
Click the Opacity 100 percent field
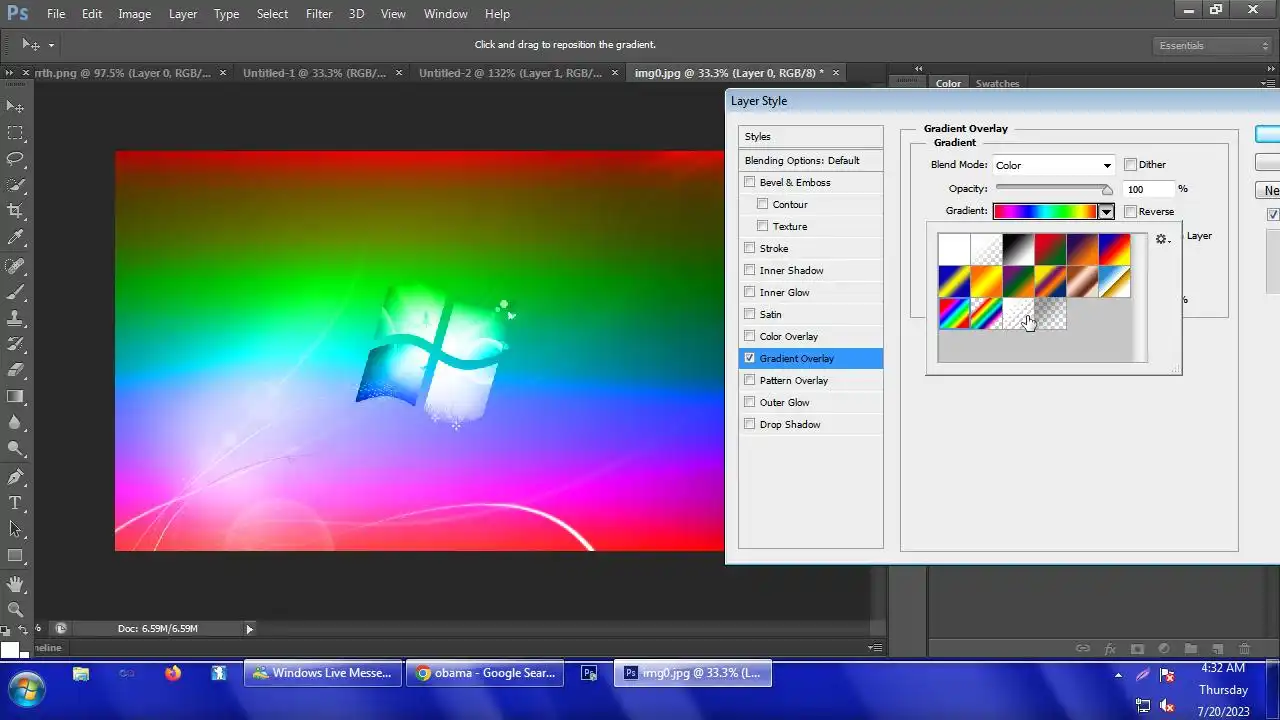(x=1150, y=189)
